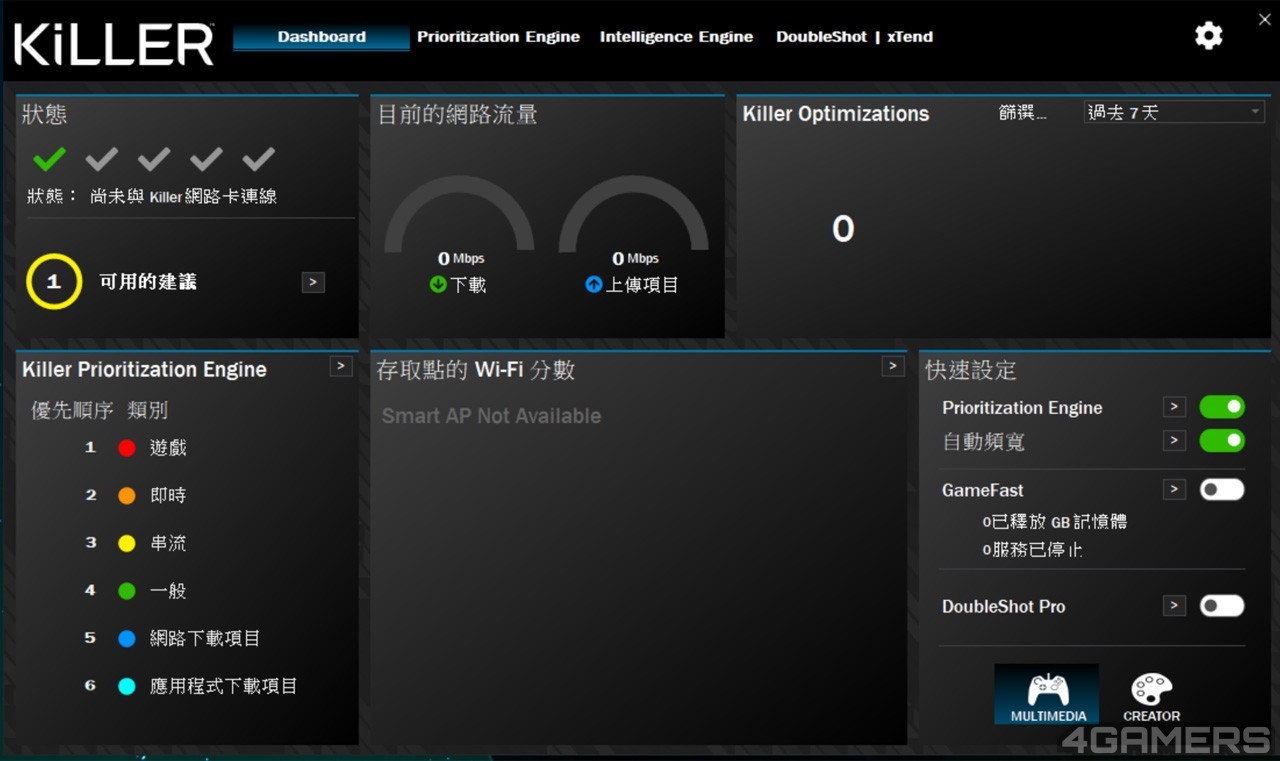Select the 一般 priority row text

[x=168, y=591]
